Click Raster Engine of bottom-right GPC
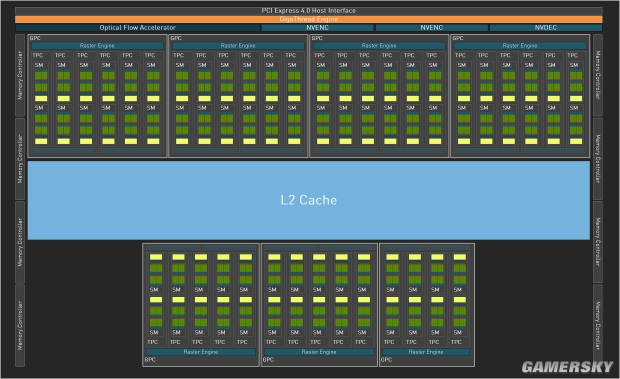Screen dimensions: 620x379 tap(426, 352)
